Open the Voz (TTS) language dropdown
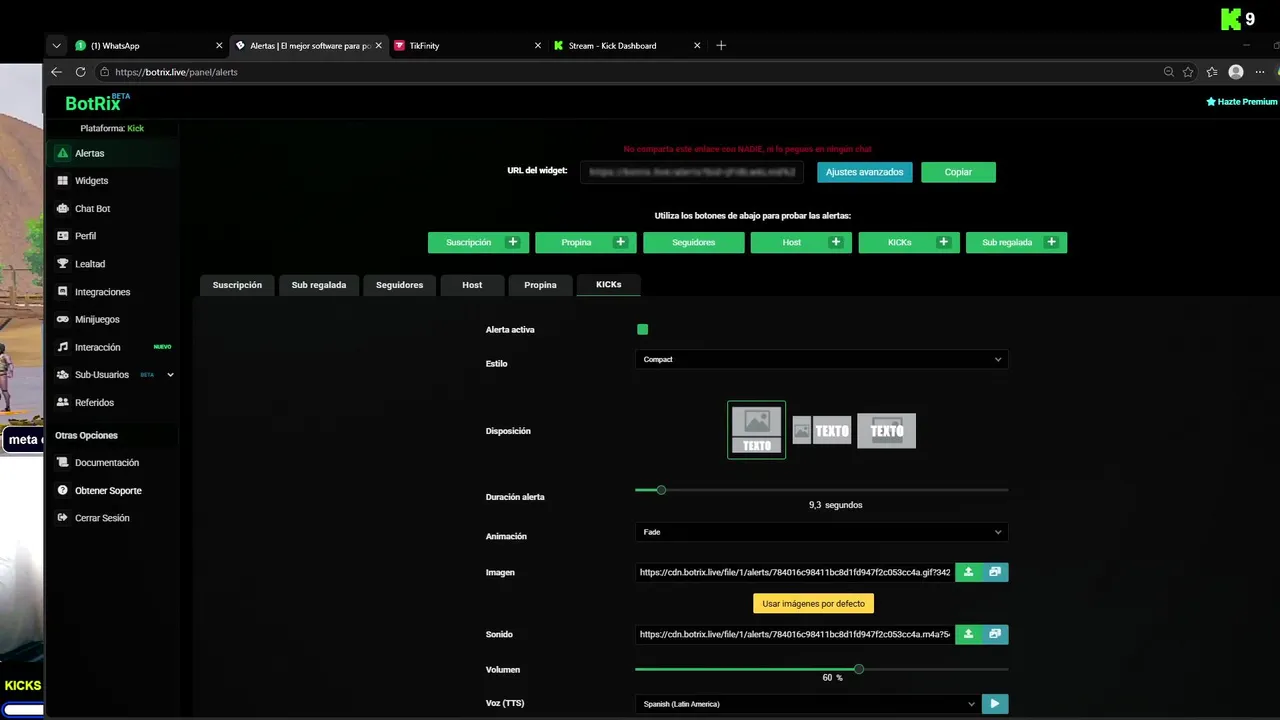The image size is (1280, 720). 807,704
